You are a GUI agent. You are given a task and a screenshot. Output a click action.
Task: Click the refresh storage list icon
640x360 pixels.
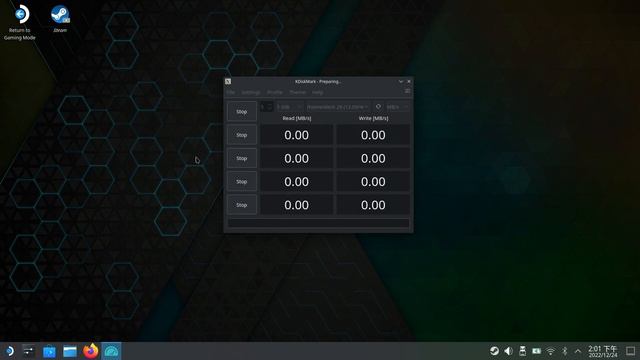(x=378, y=107)
